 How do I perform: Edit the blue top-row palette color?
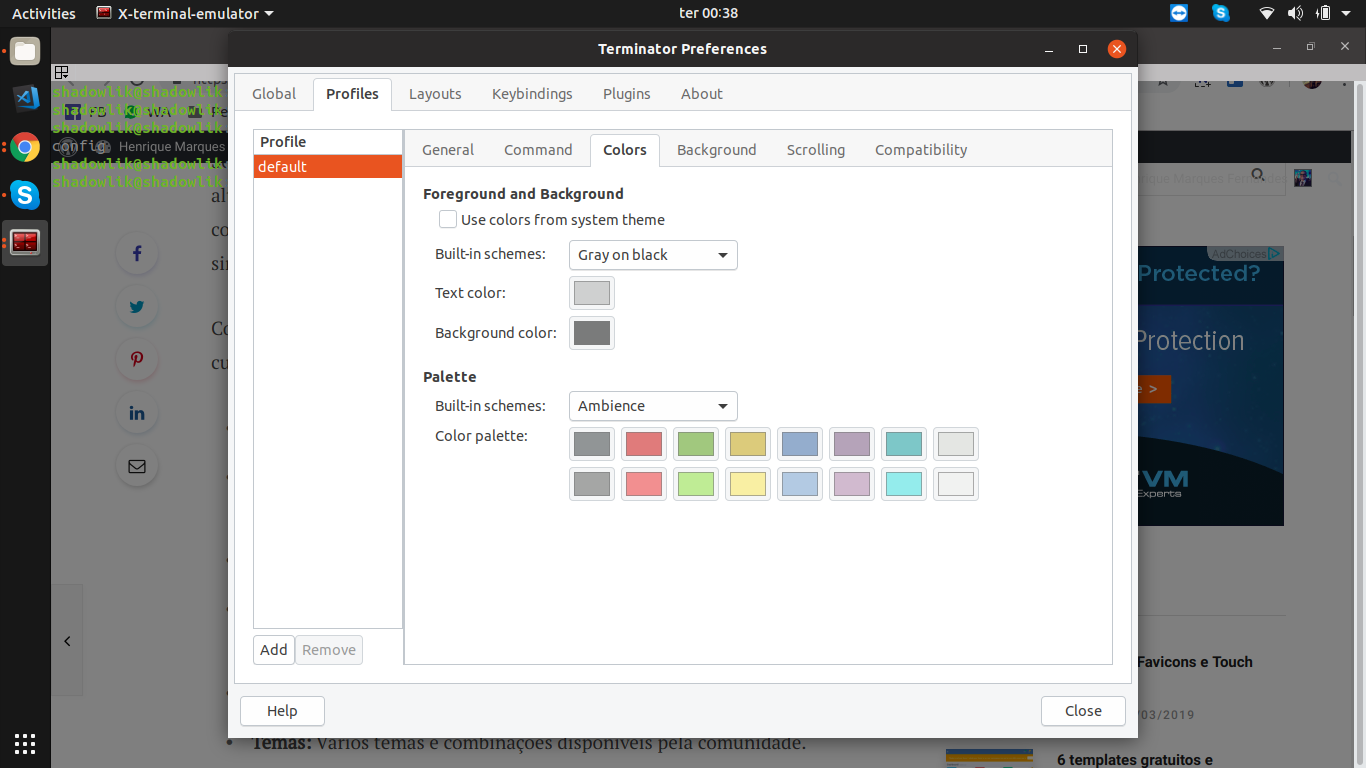[x=800, y=444]
